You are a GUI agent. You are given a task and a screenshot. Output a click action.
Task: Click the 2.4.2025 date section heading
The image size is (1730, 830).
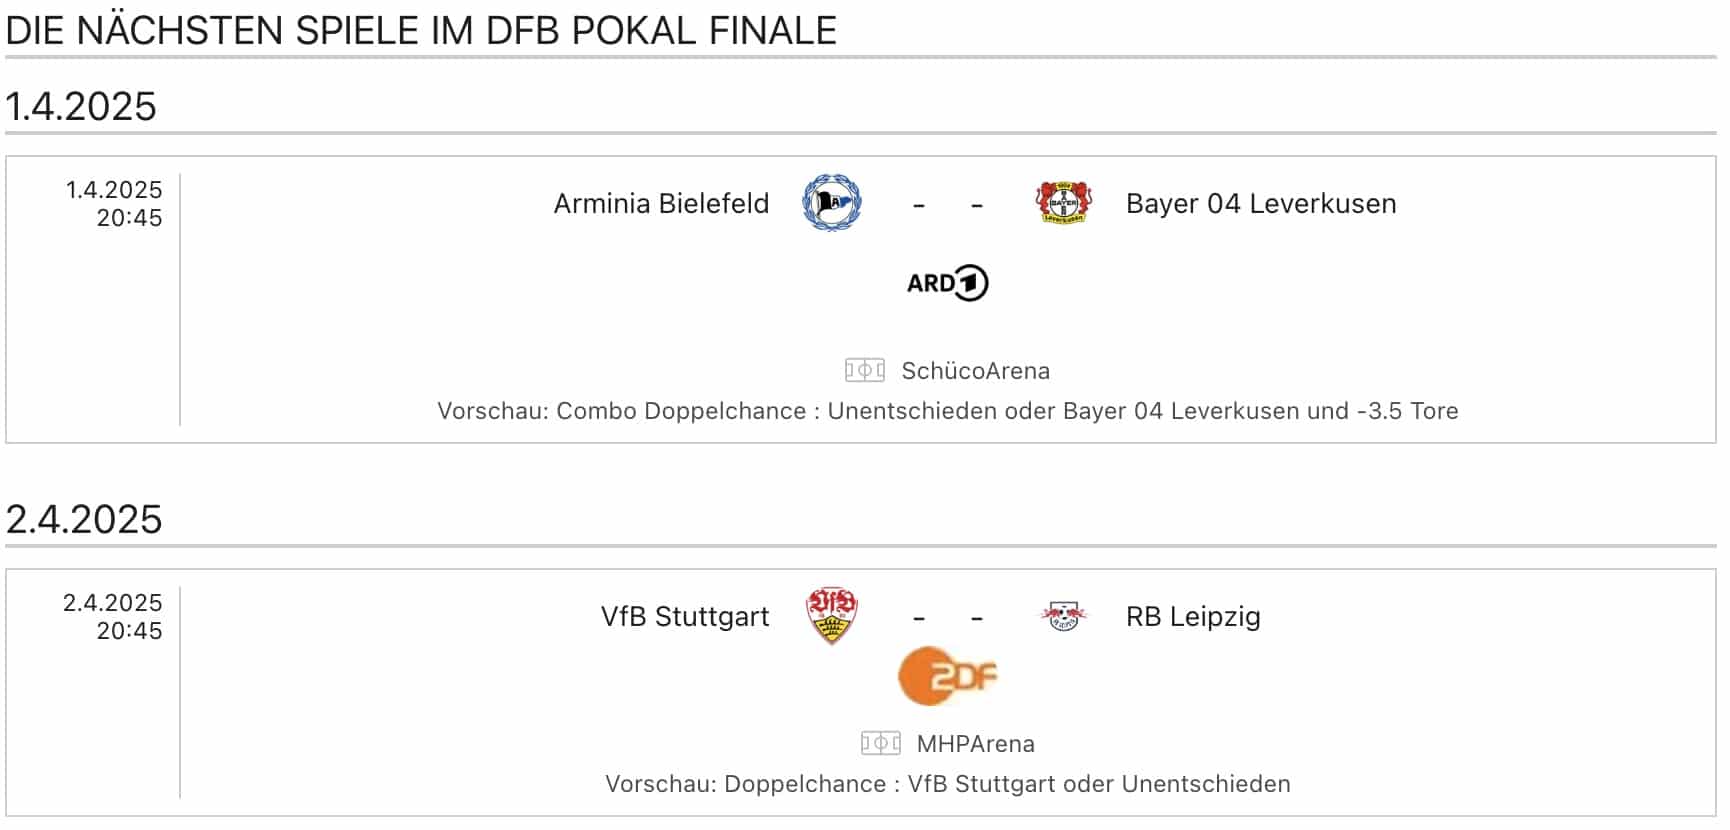[84, 520]
